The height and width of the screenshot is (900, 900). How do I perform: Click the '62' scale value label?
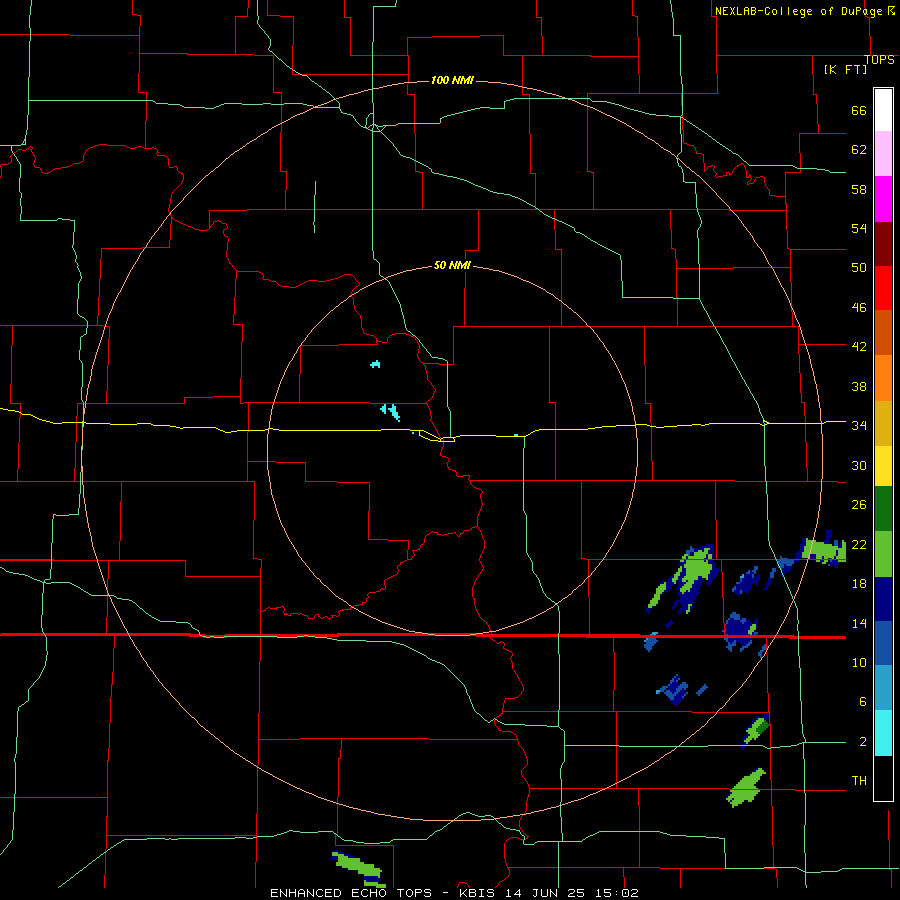tap(859, 150)
